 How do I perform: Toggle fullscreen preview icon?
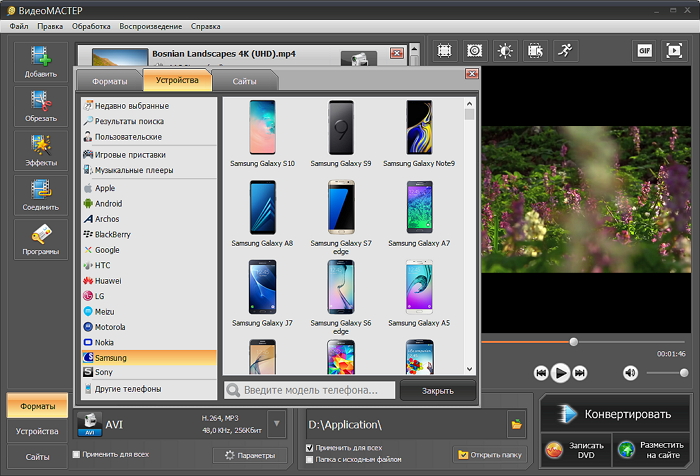point(674,51)
